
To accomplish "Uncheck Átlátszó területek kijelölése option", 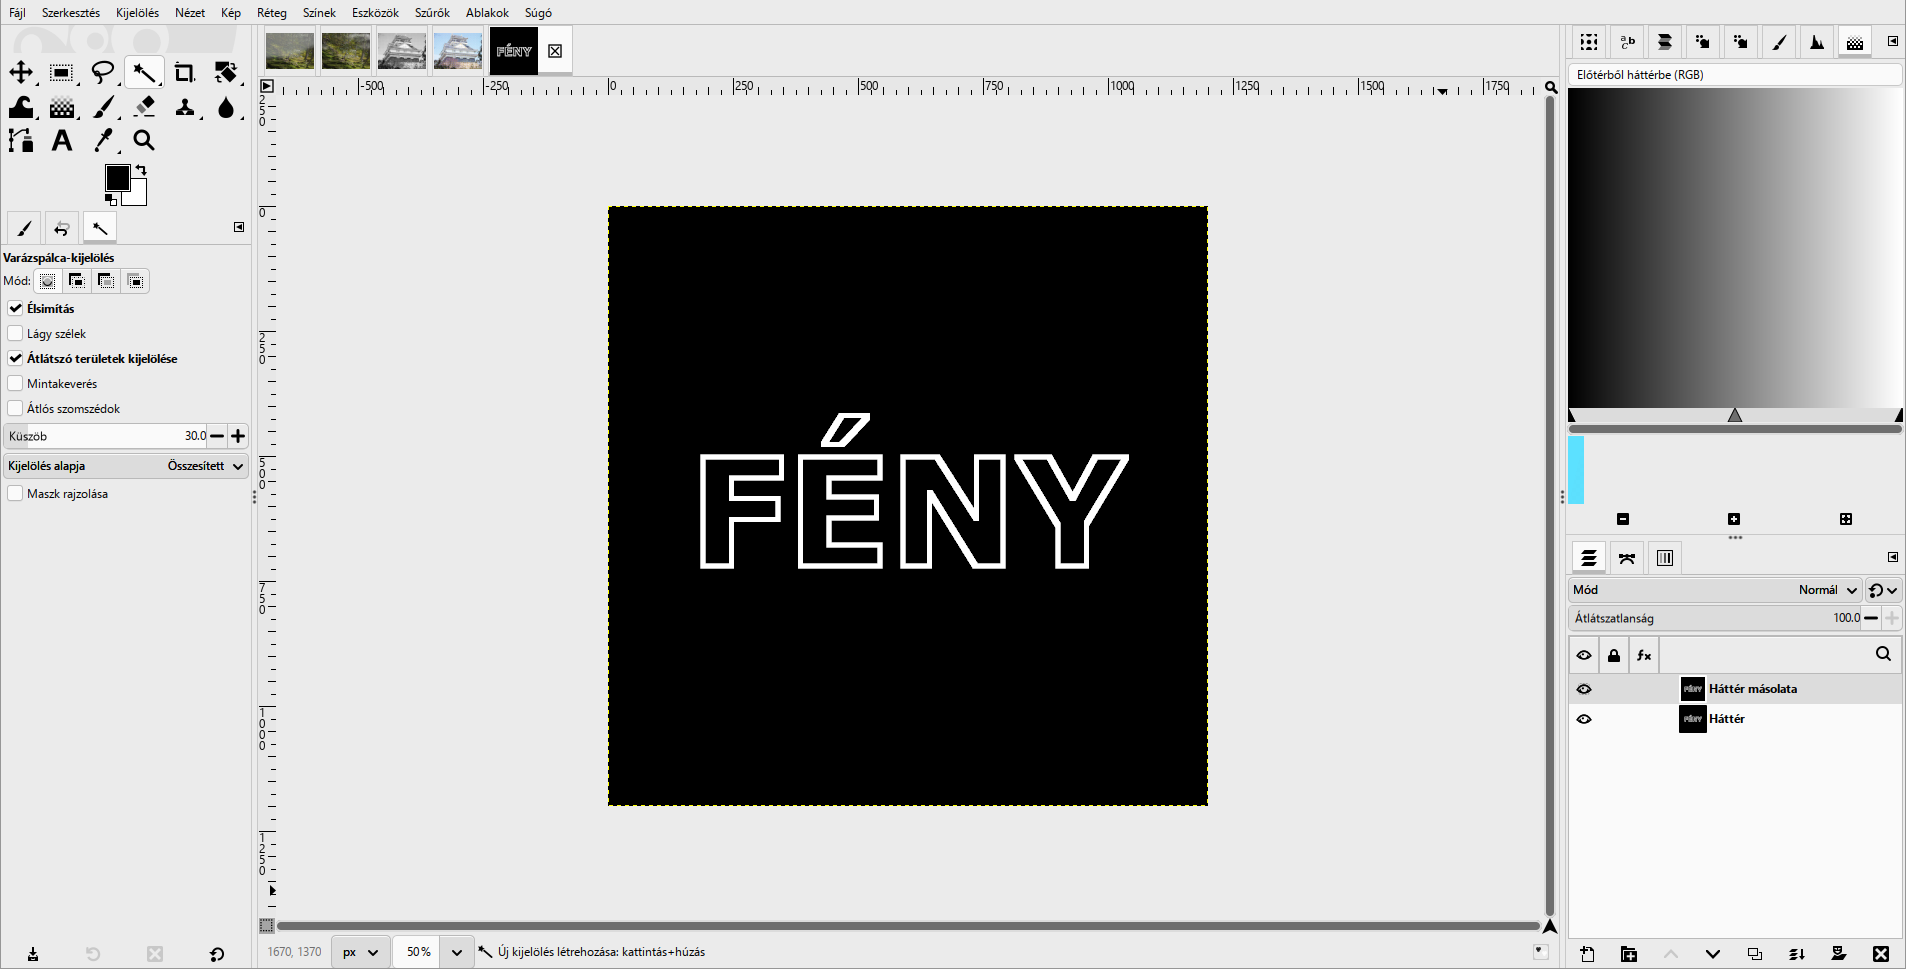I will (15, 358).
